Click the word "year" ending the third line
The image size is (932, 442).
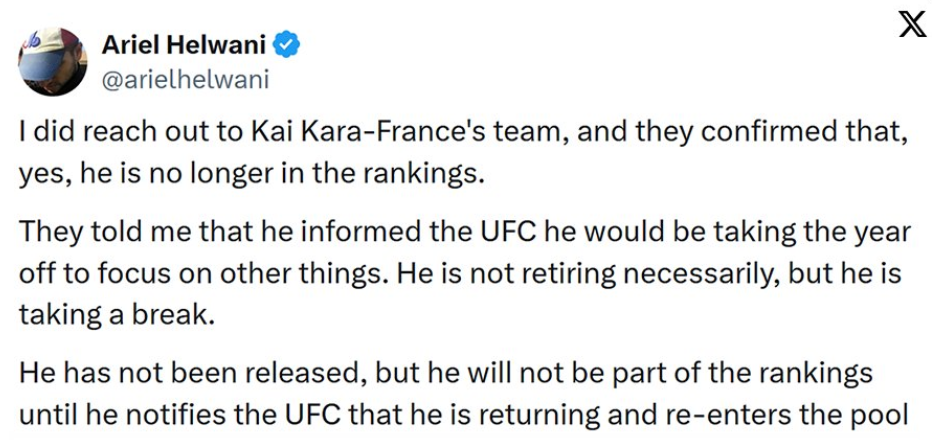pyautogui.click(x=881, y=232)
